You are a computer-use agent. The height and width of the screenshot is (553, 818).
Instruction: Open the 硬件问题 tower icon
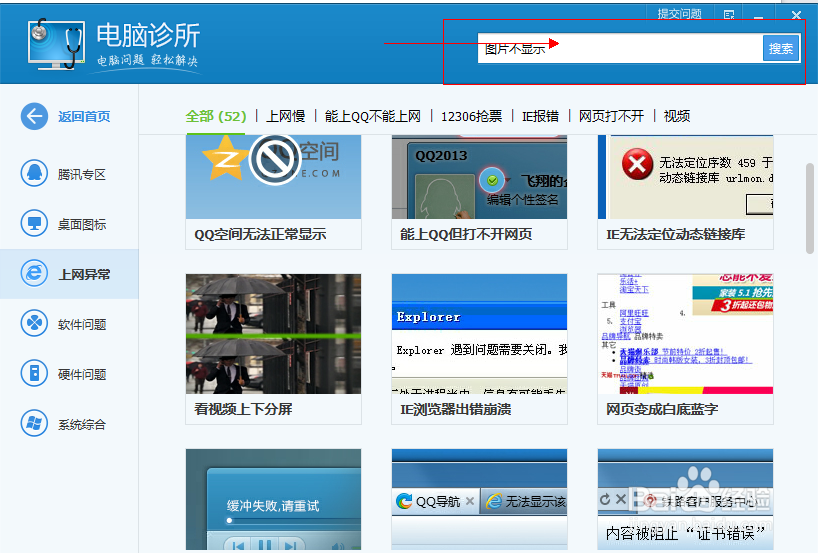(x=34, y=373)
